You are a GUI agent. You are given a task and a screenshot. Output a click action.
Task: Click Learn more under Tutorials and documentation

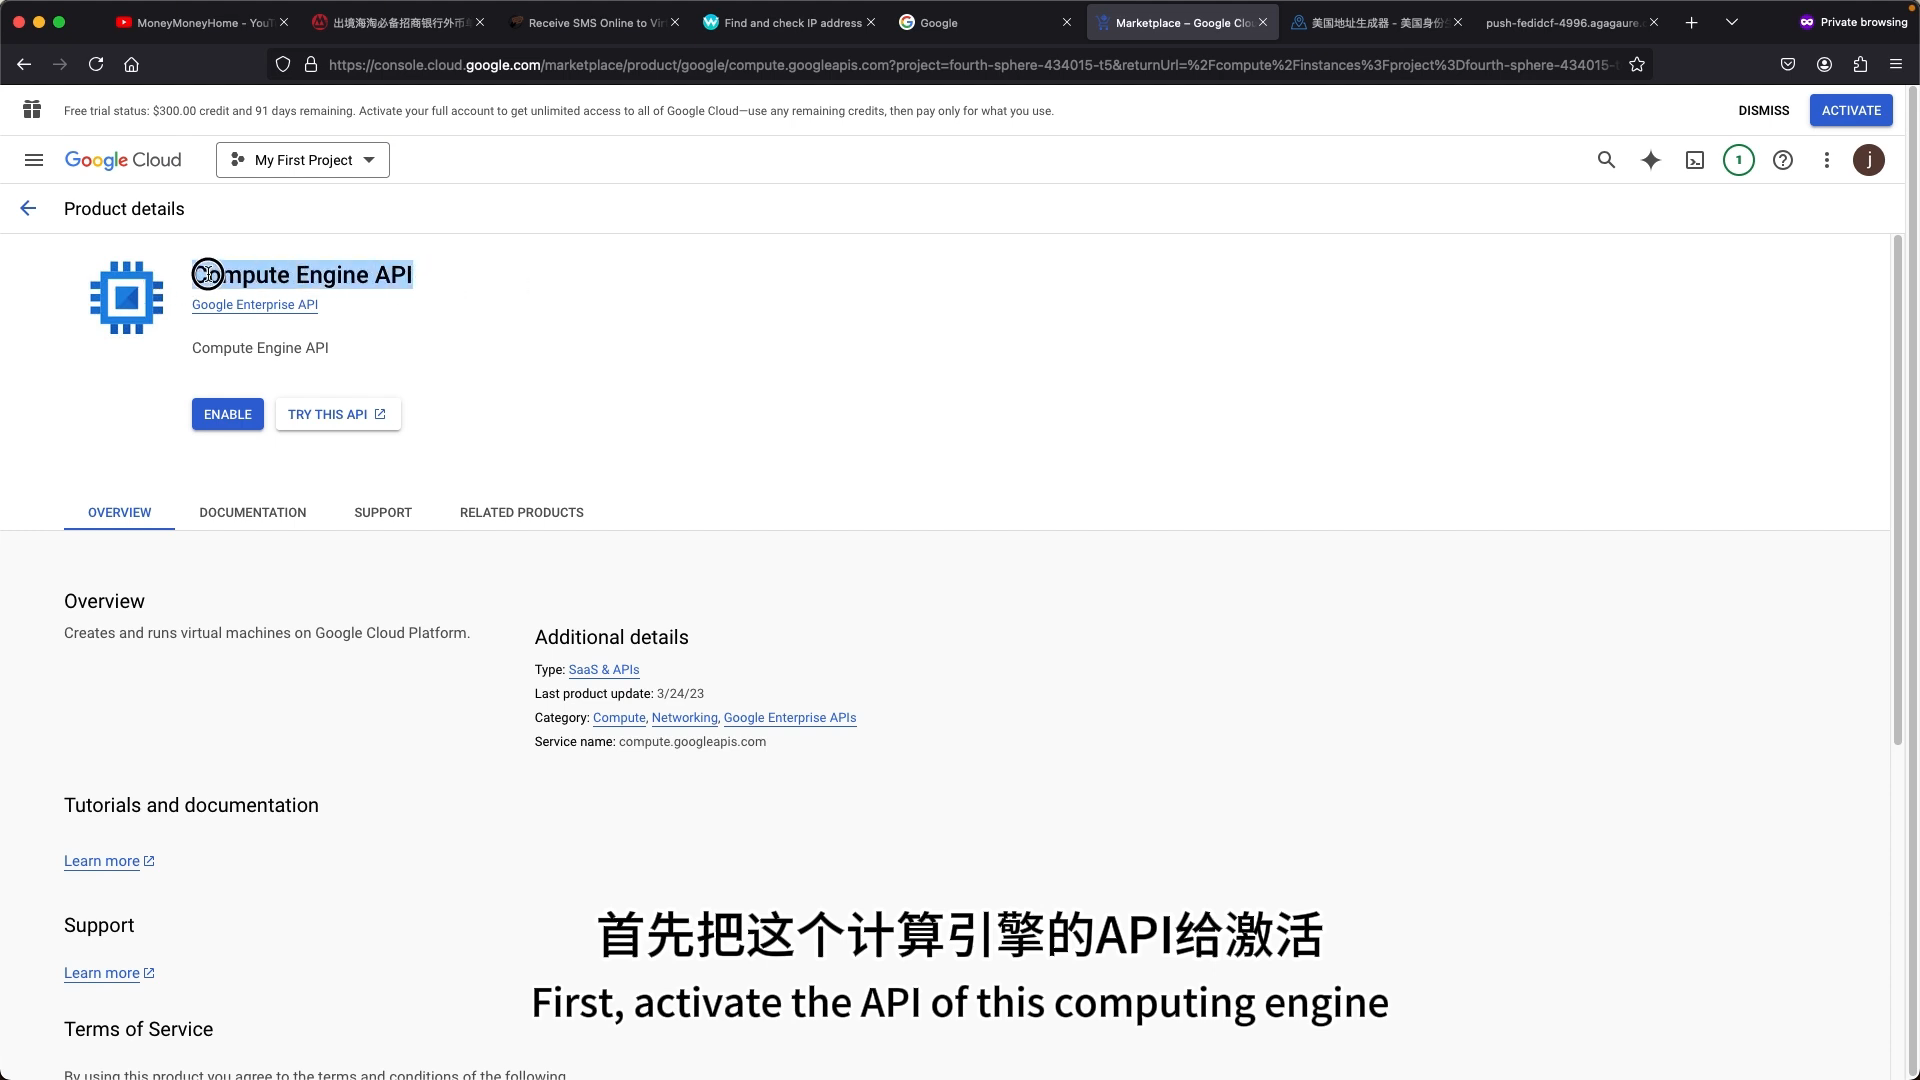109,861
